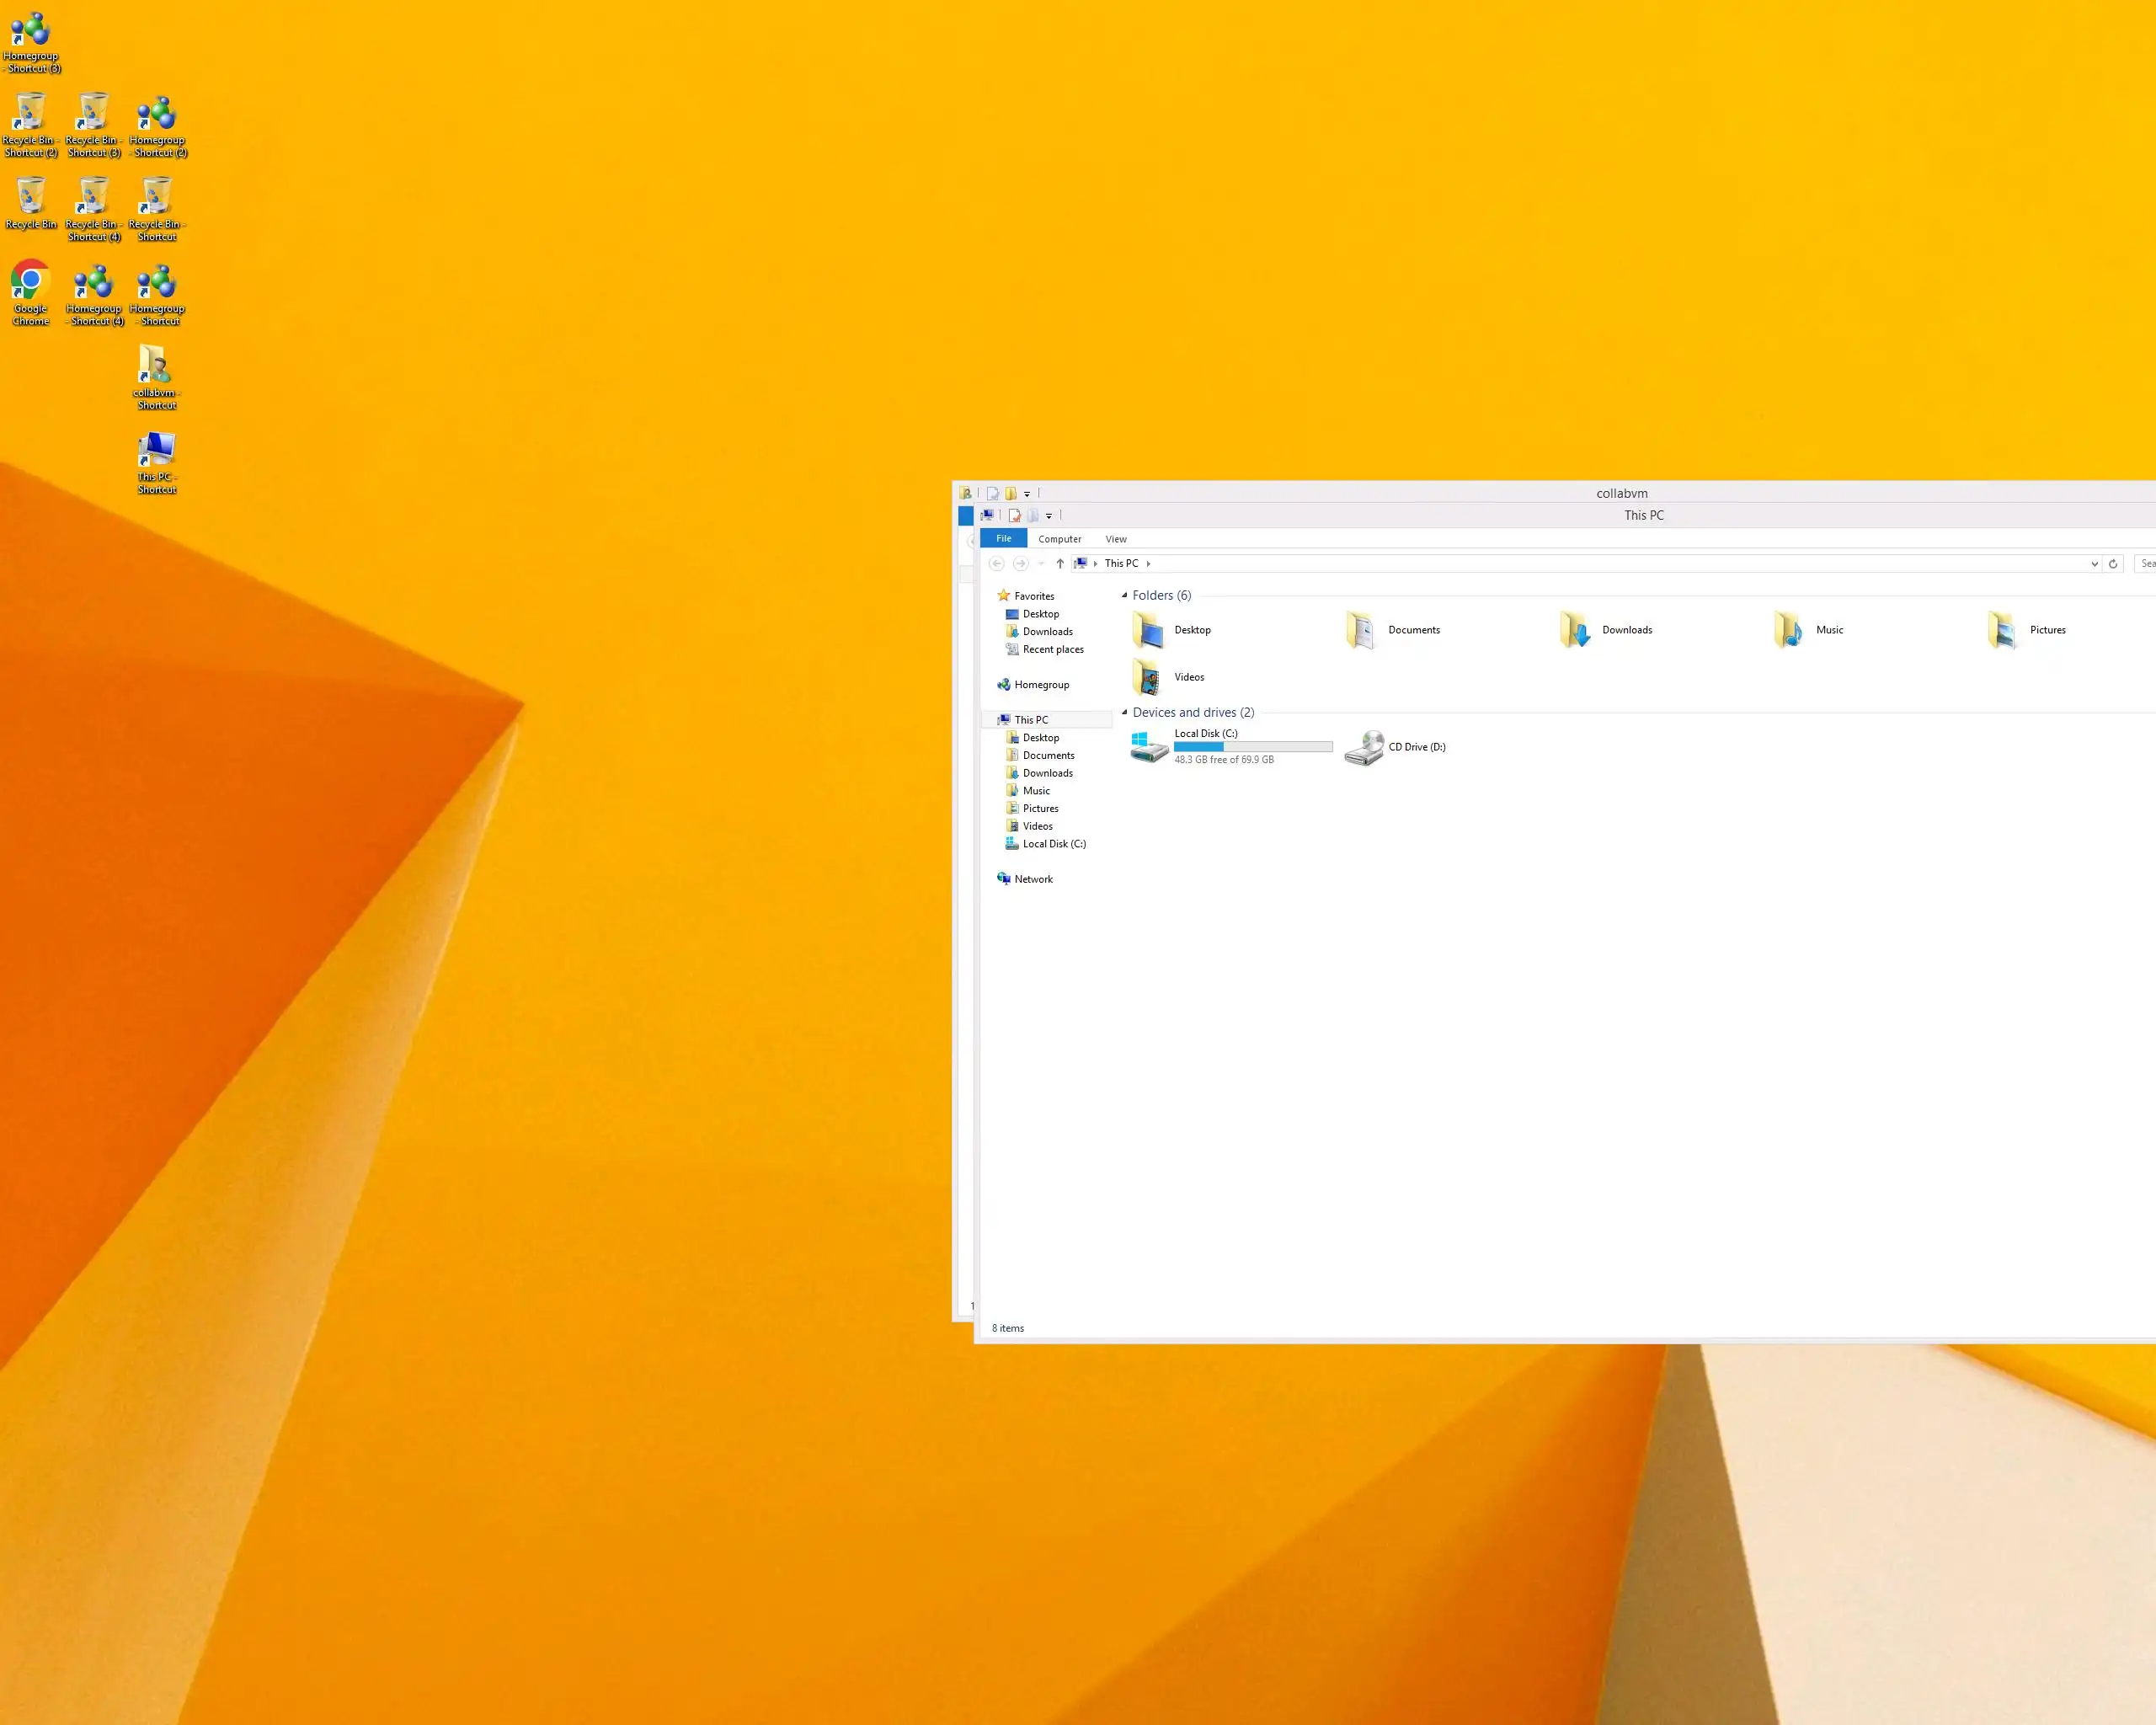Click the Local Disk (C:) storage usage bar
The width and height of the screenshot is (2156, 1725).
click(x=1252, y=747)
